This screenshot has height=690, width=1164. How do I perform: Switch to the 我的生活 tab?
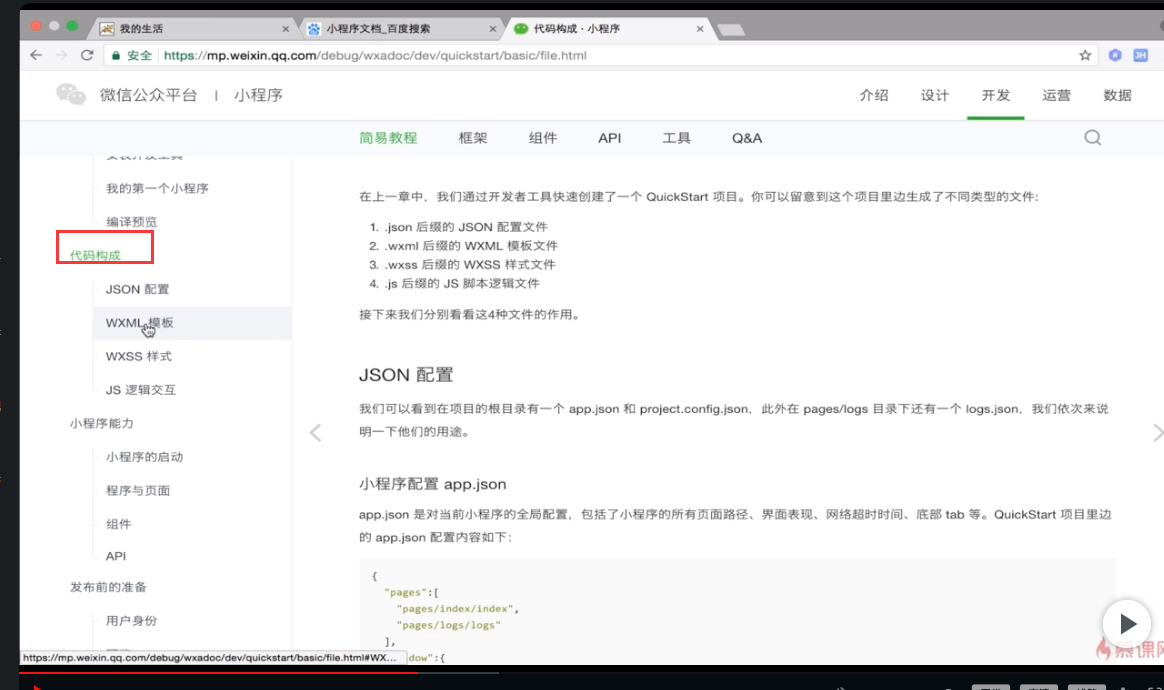coord(193,29)
